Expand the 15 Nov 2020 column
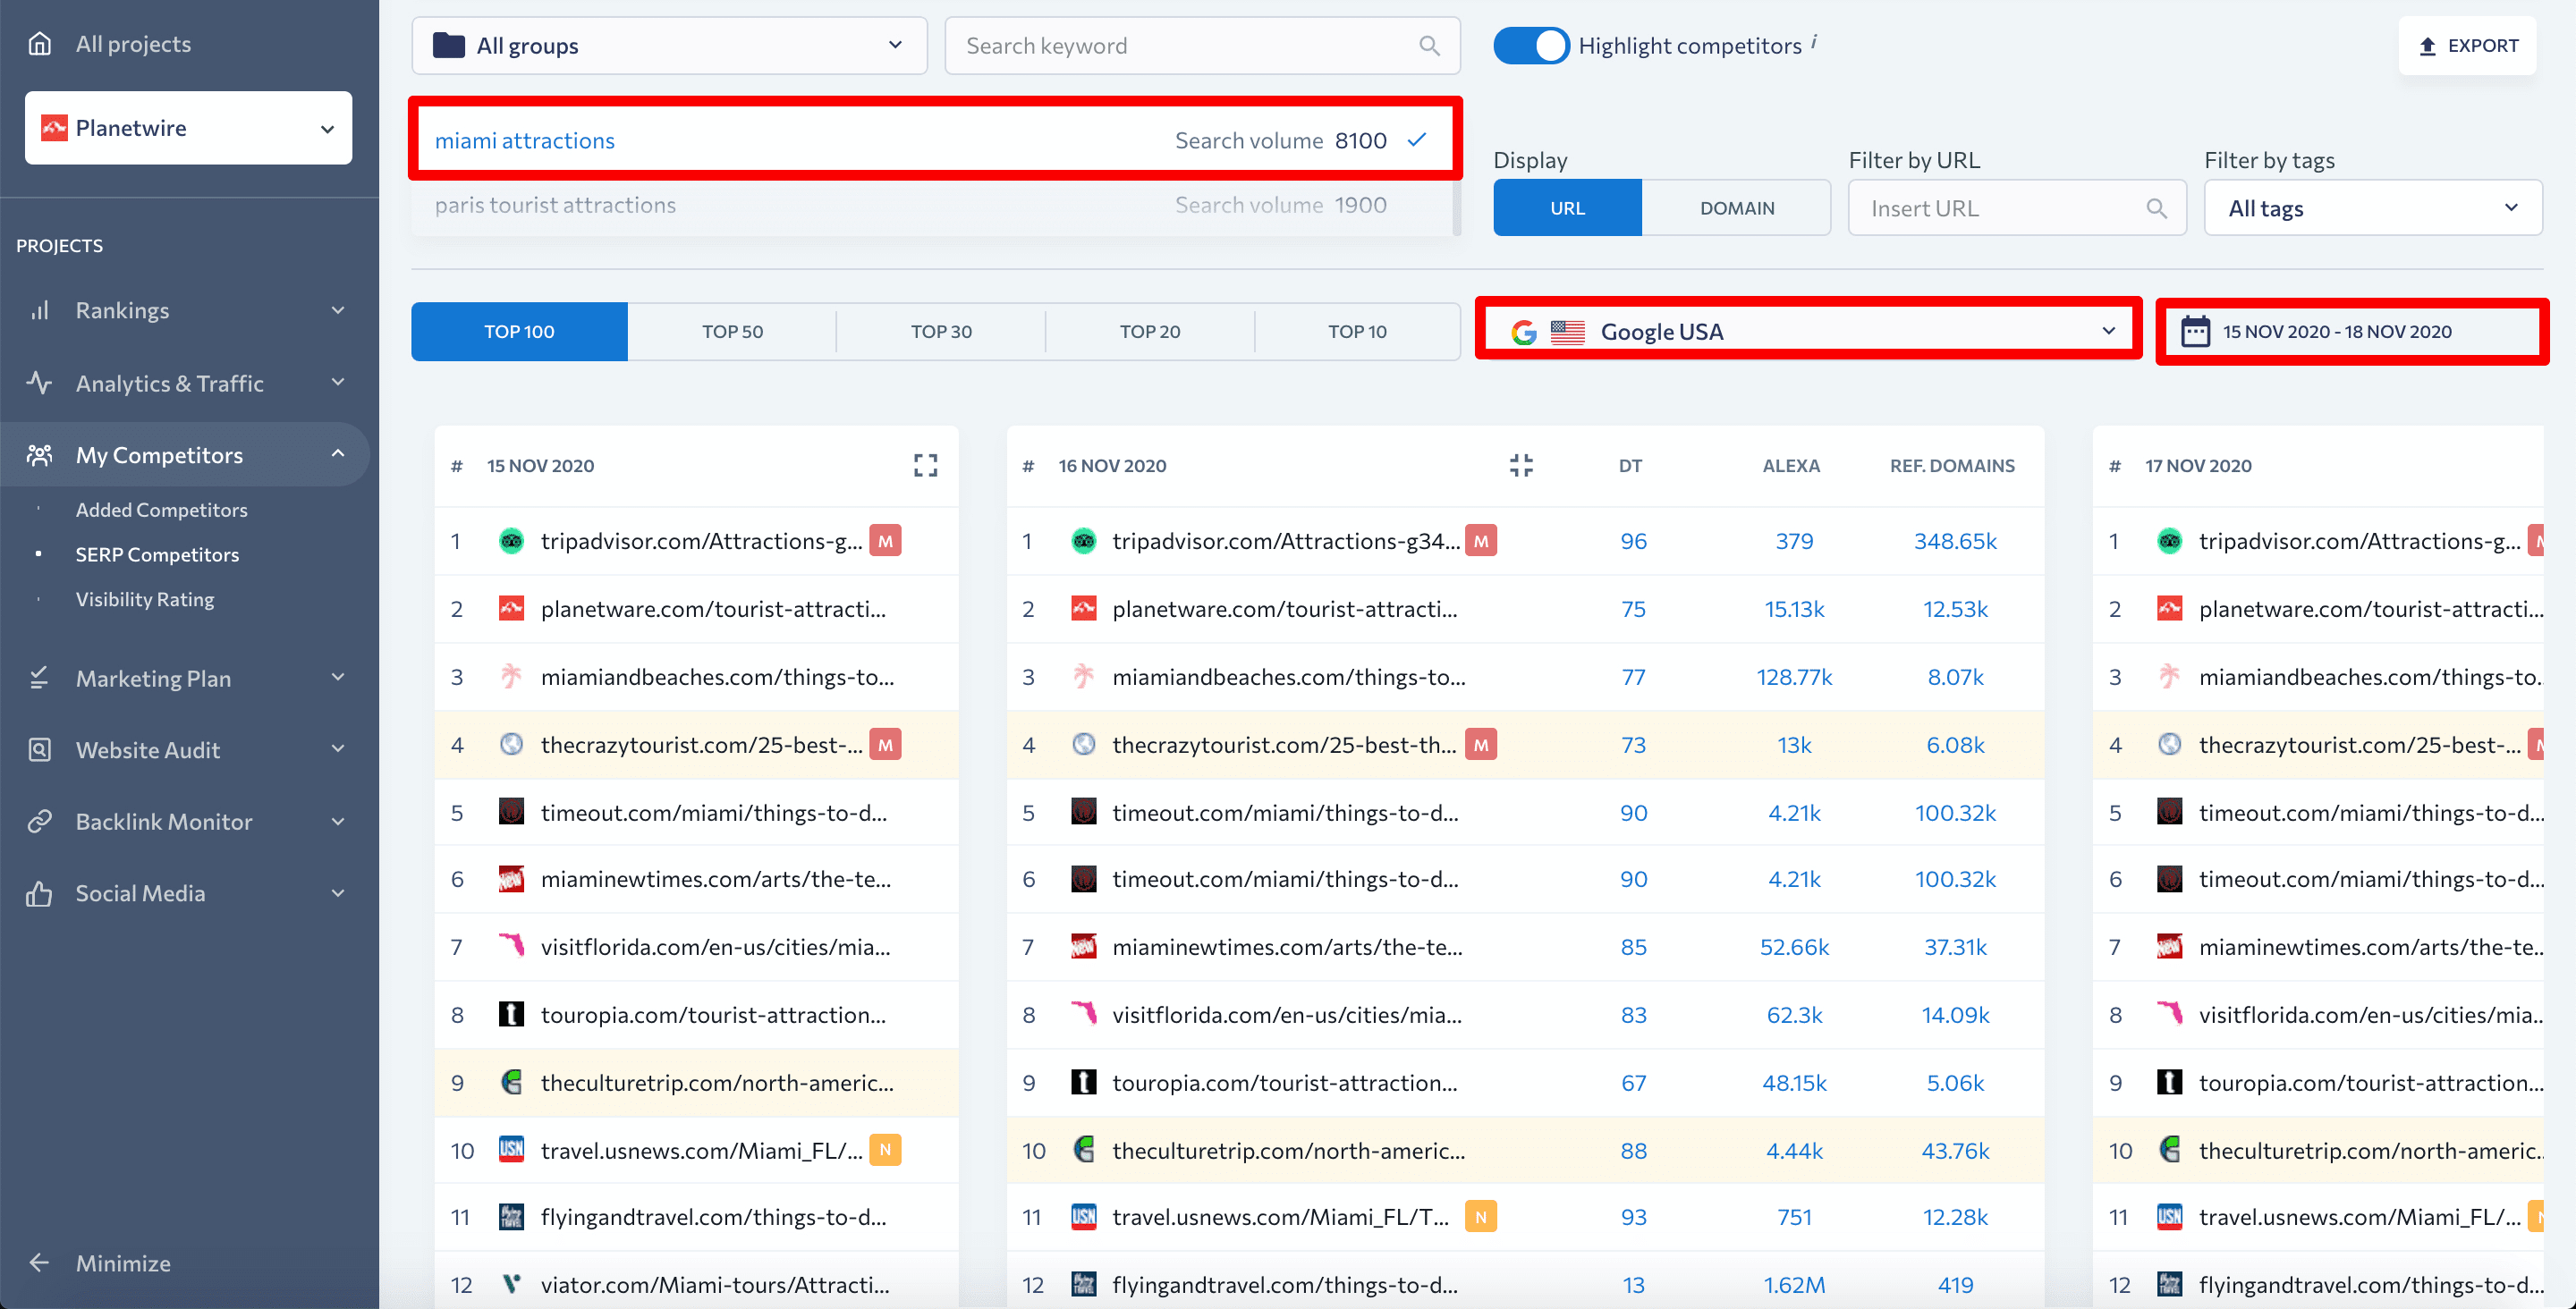The image size is (2576, 1309). [925, 465]
